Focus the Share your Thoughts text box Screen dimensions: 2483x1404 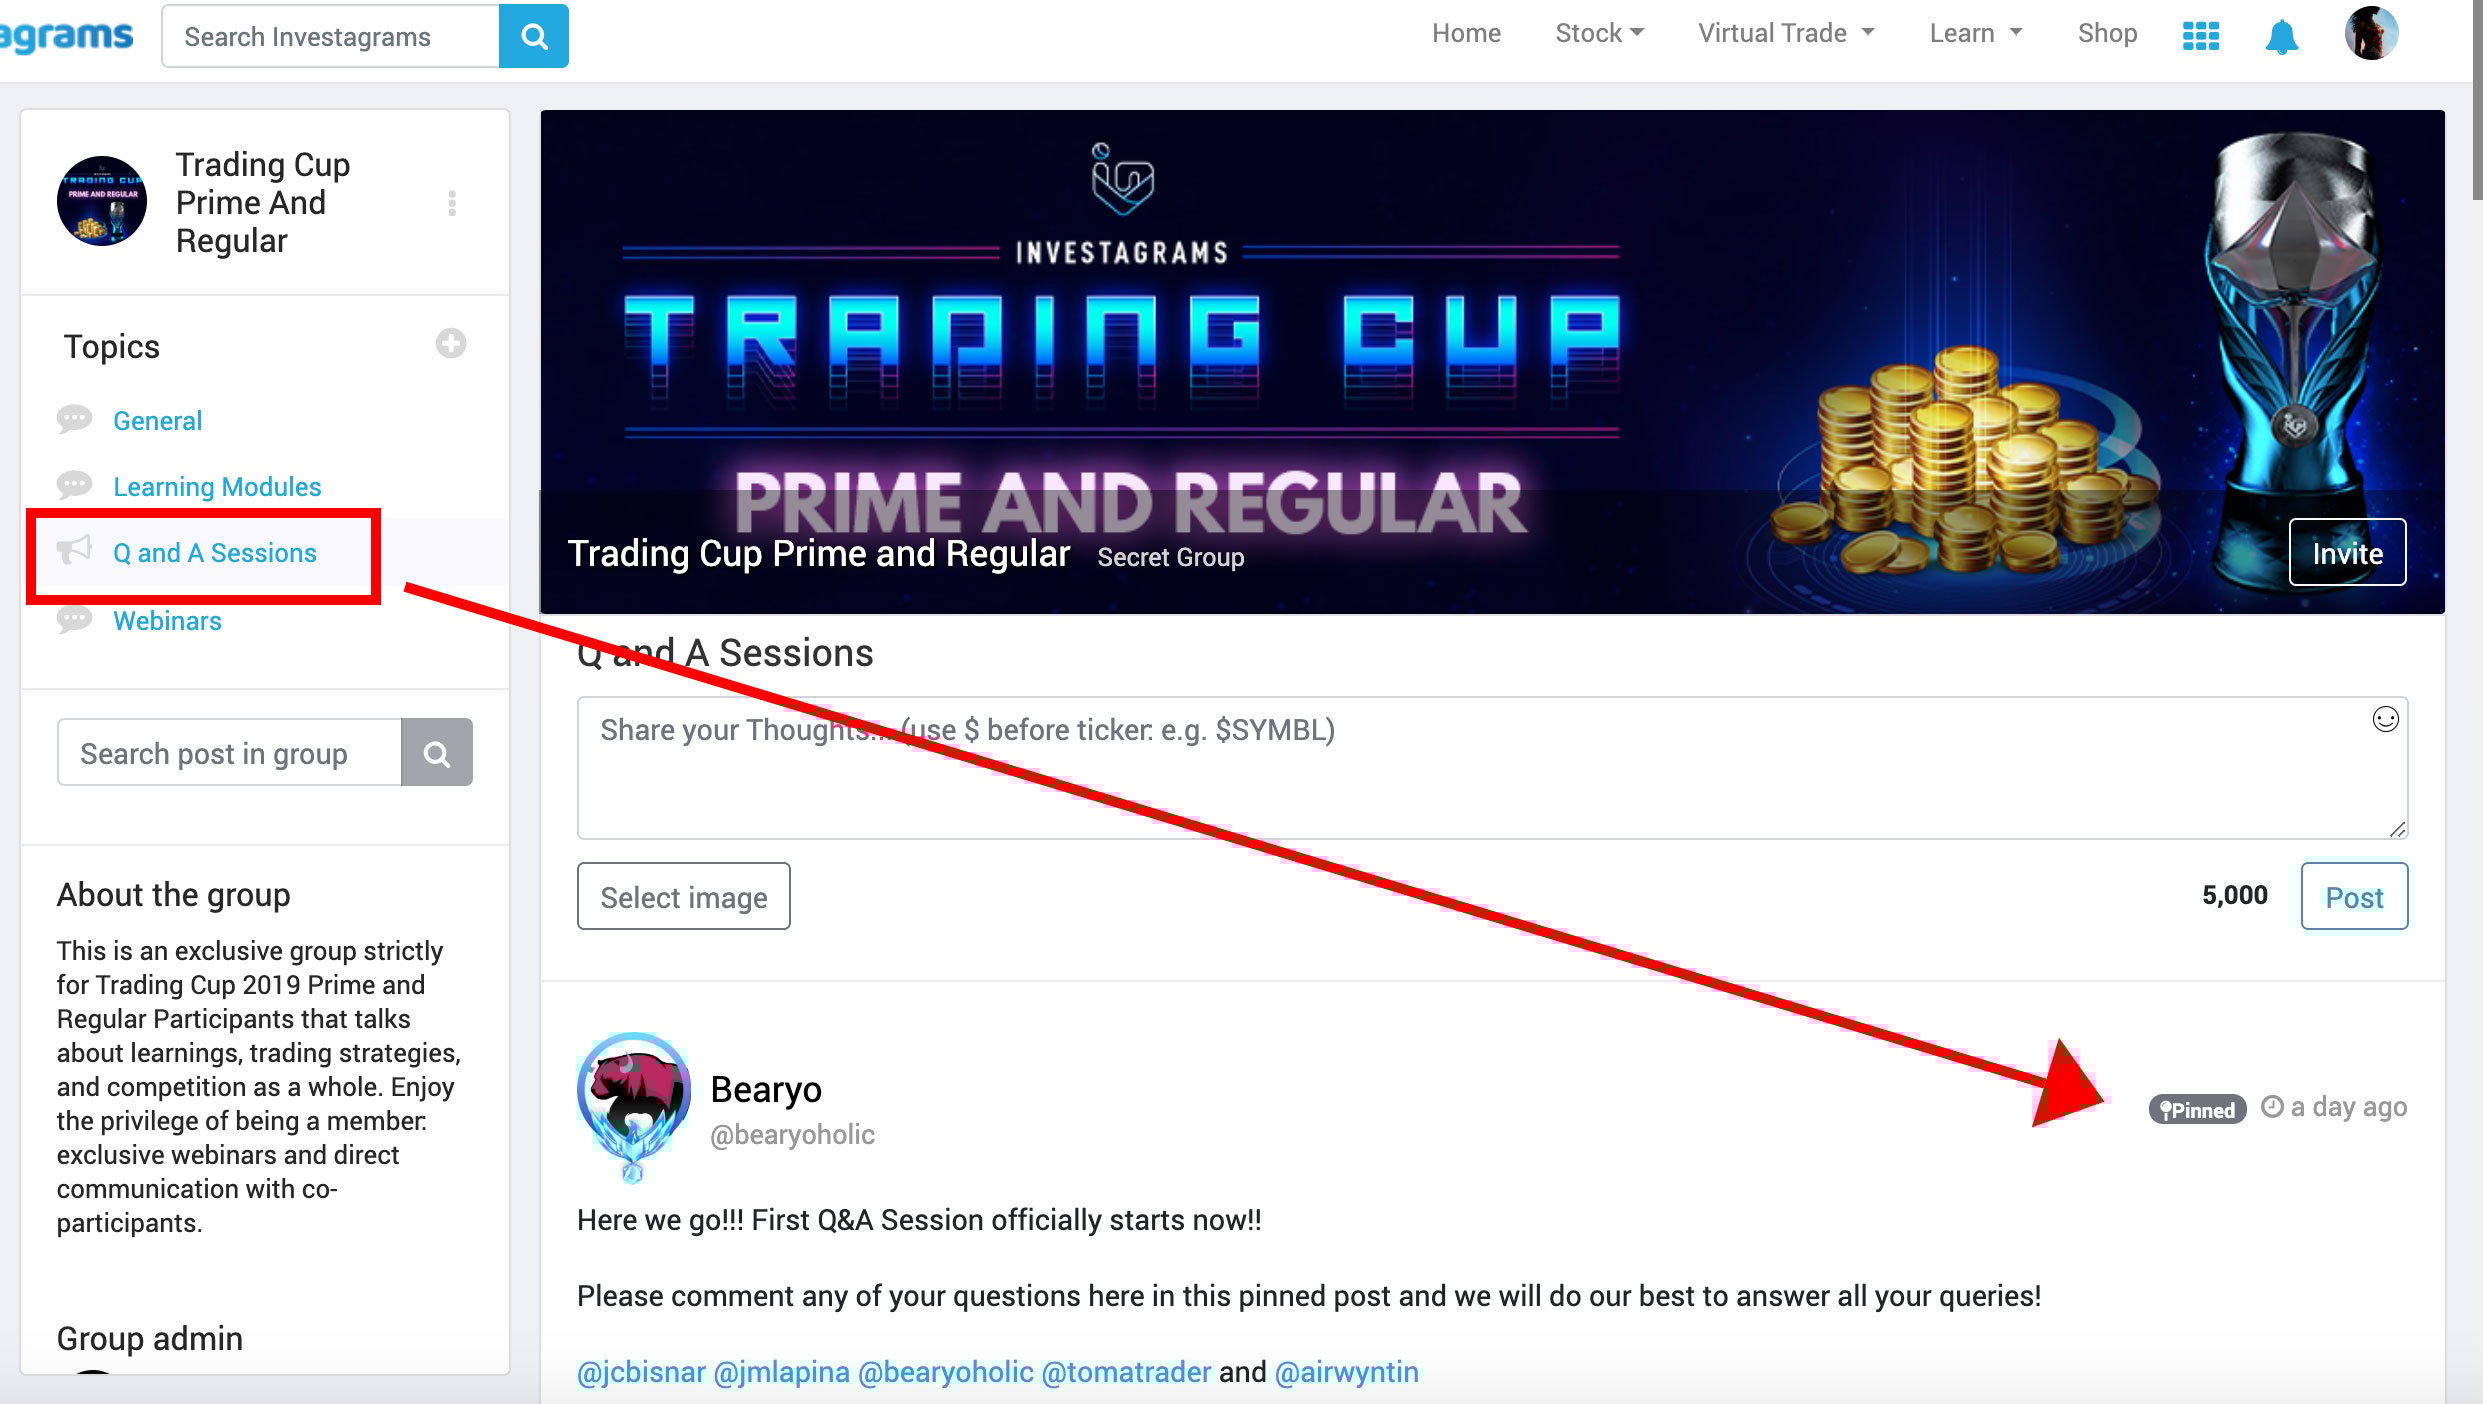[x=1492, y=768]
